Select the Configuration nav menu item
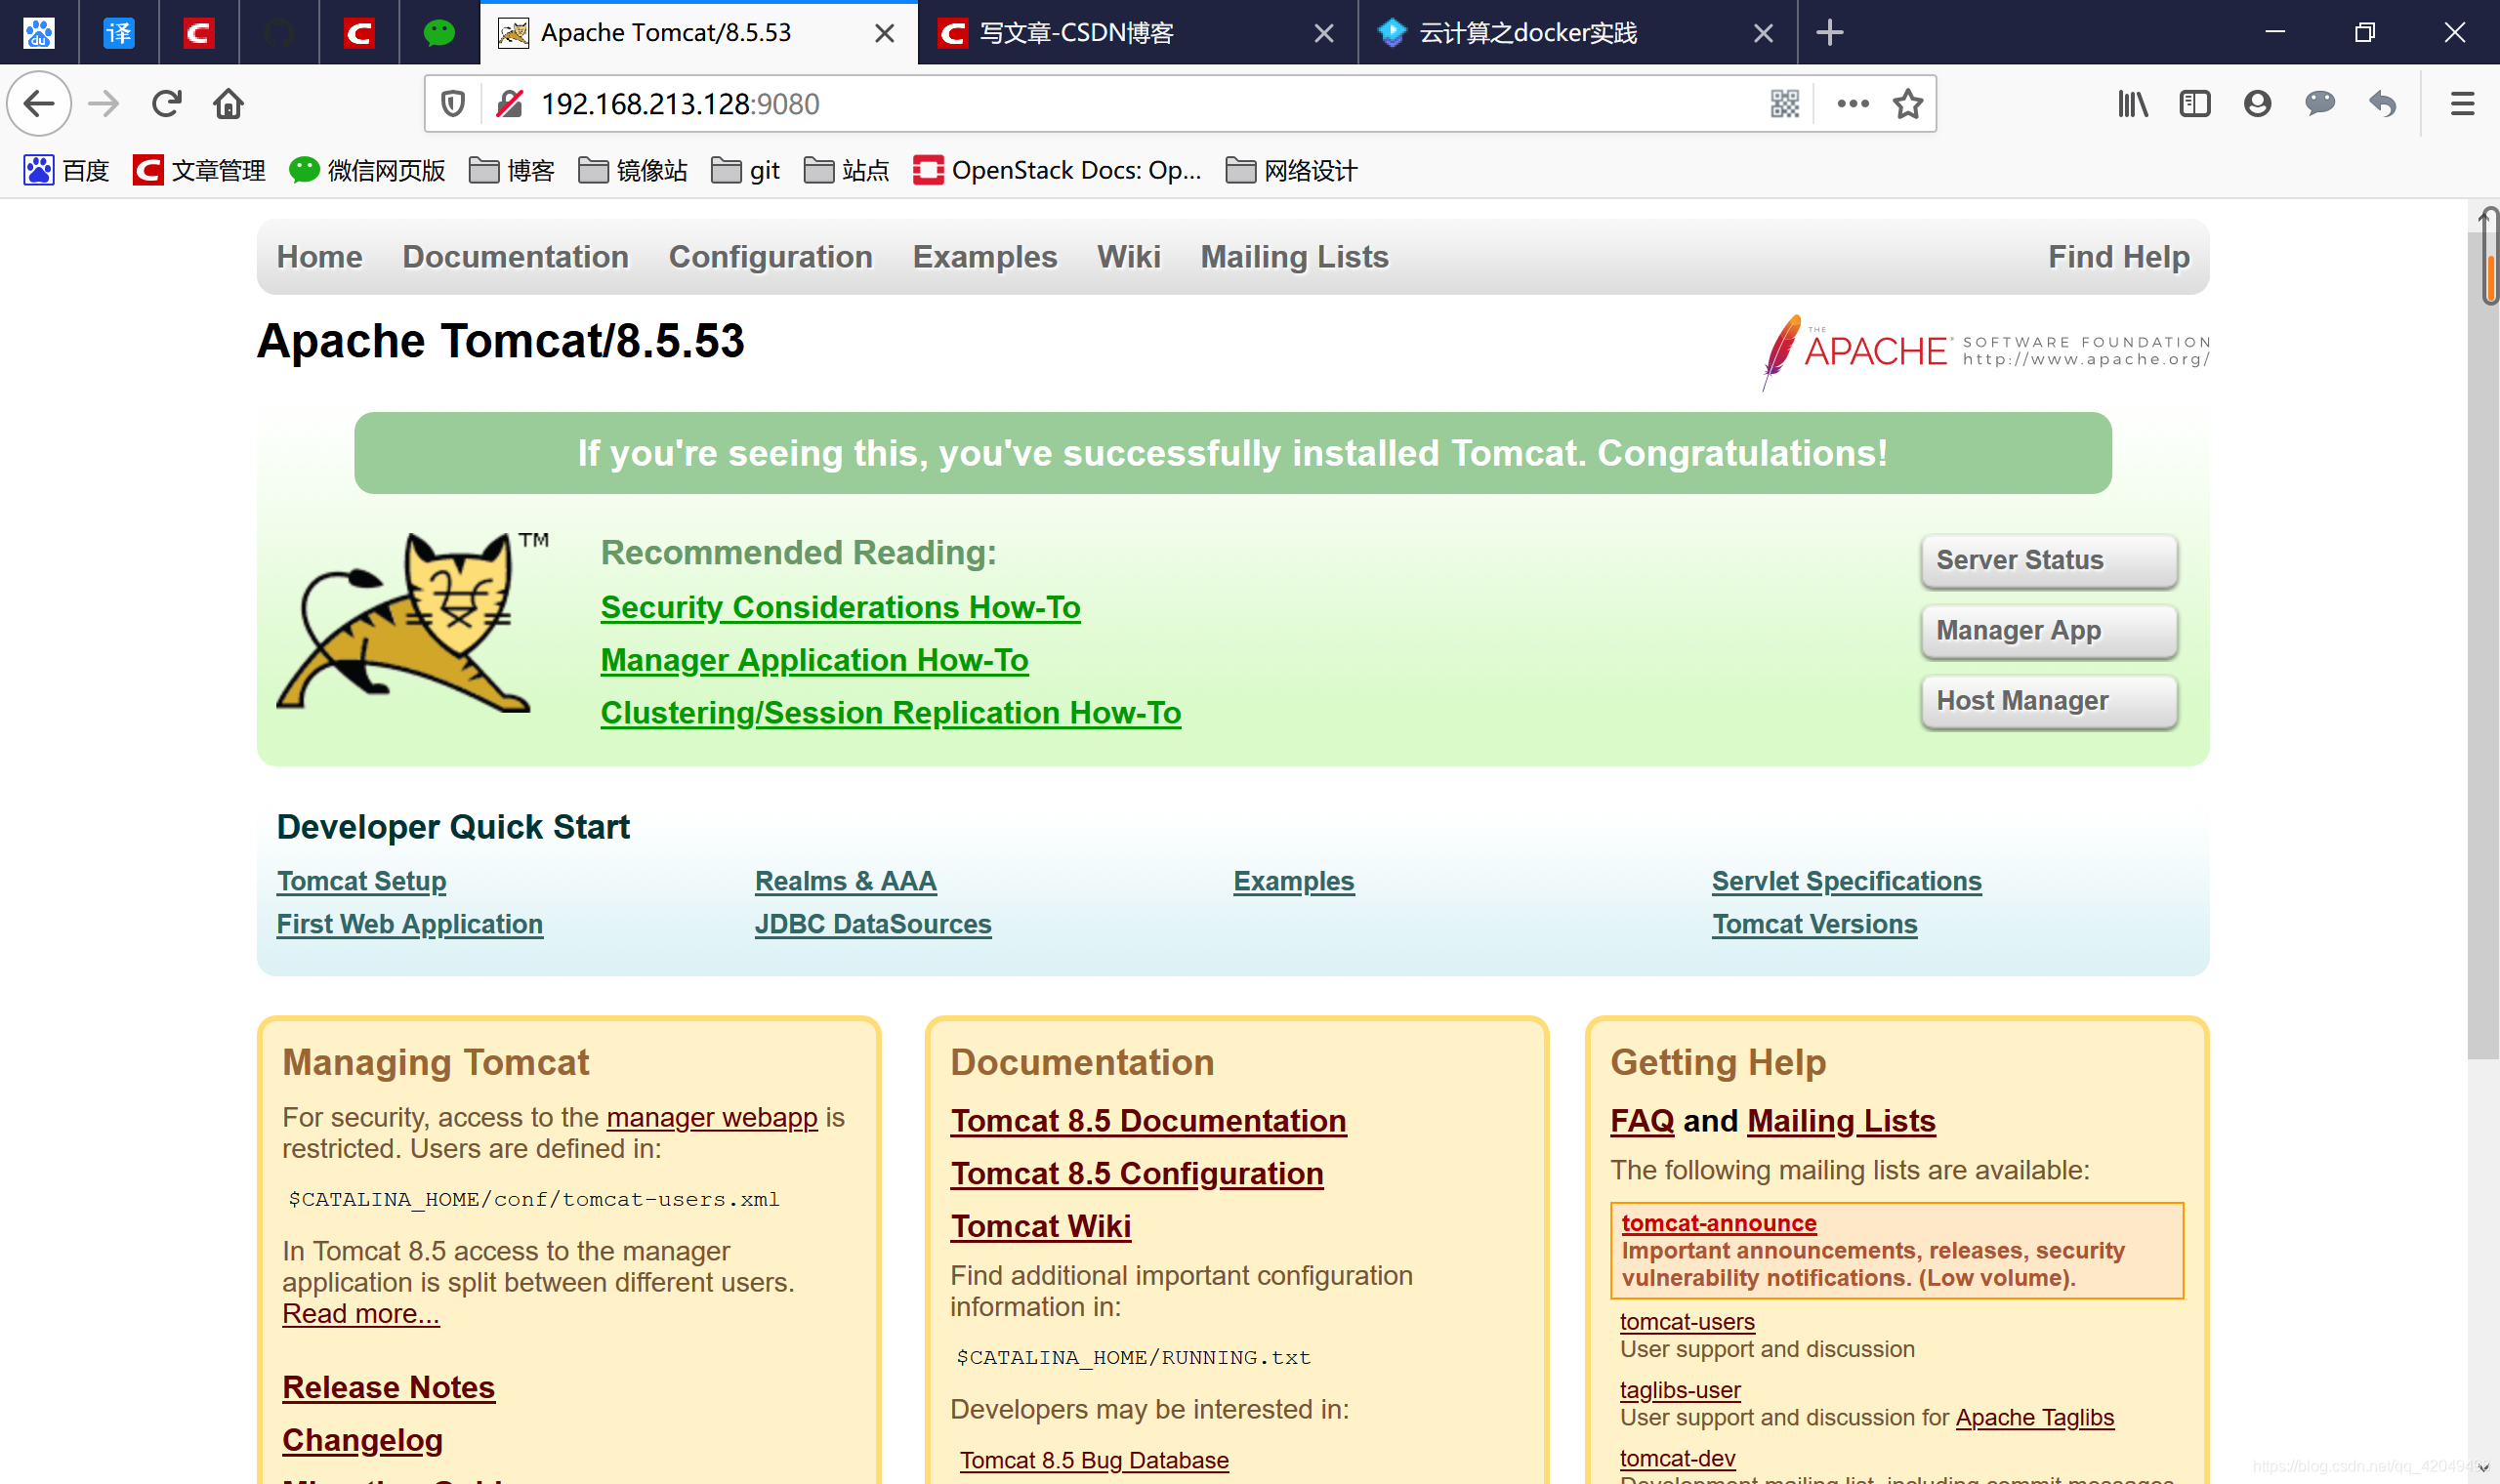The width and height of the screenshot is (2500, 1484). pyautogui.click(x=770, y=257)
